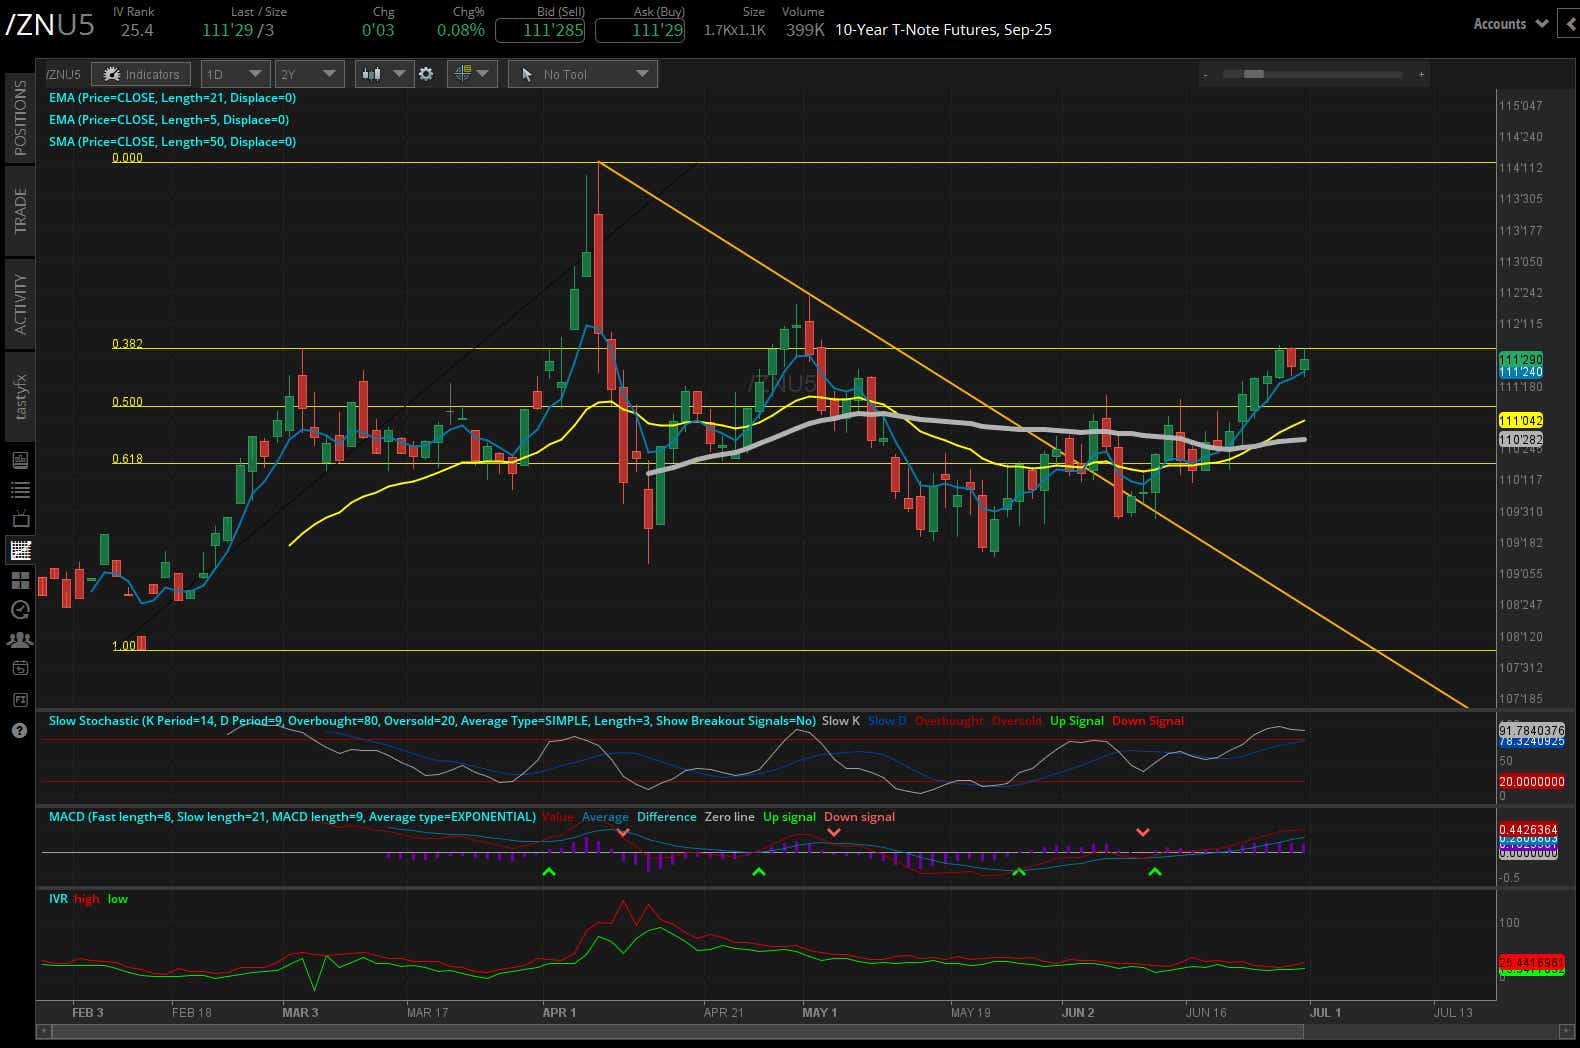Click the 0.000 Fibonacci level label
The width and height of the screenshot is (1580, 1048).
(x=127, y=158)
